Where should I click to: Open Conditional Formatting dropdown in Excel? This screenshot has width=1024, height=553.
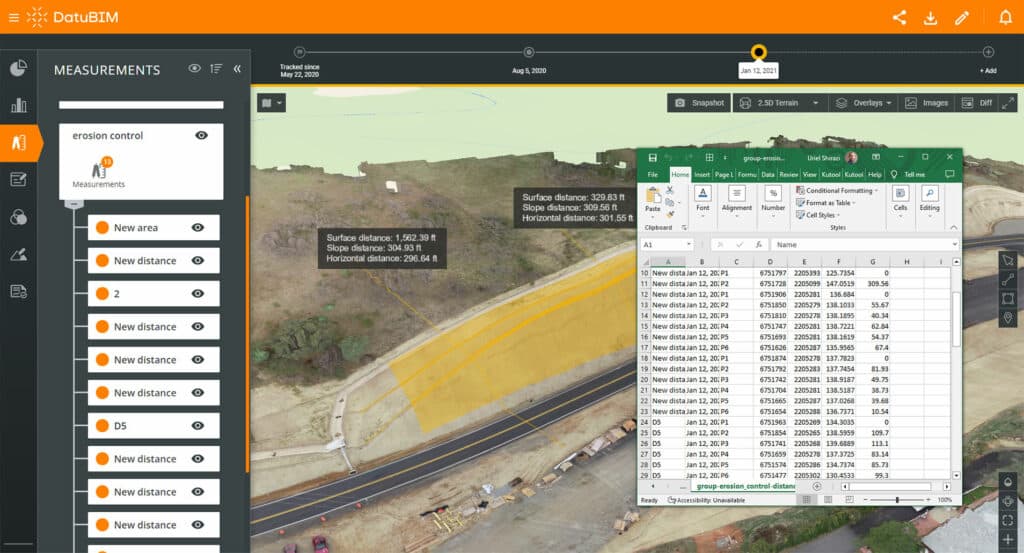(838, 190)
